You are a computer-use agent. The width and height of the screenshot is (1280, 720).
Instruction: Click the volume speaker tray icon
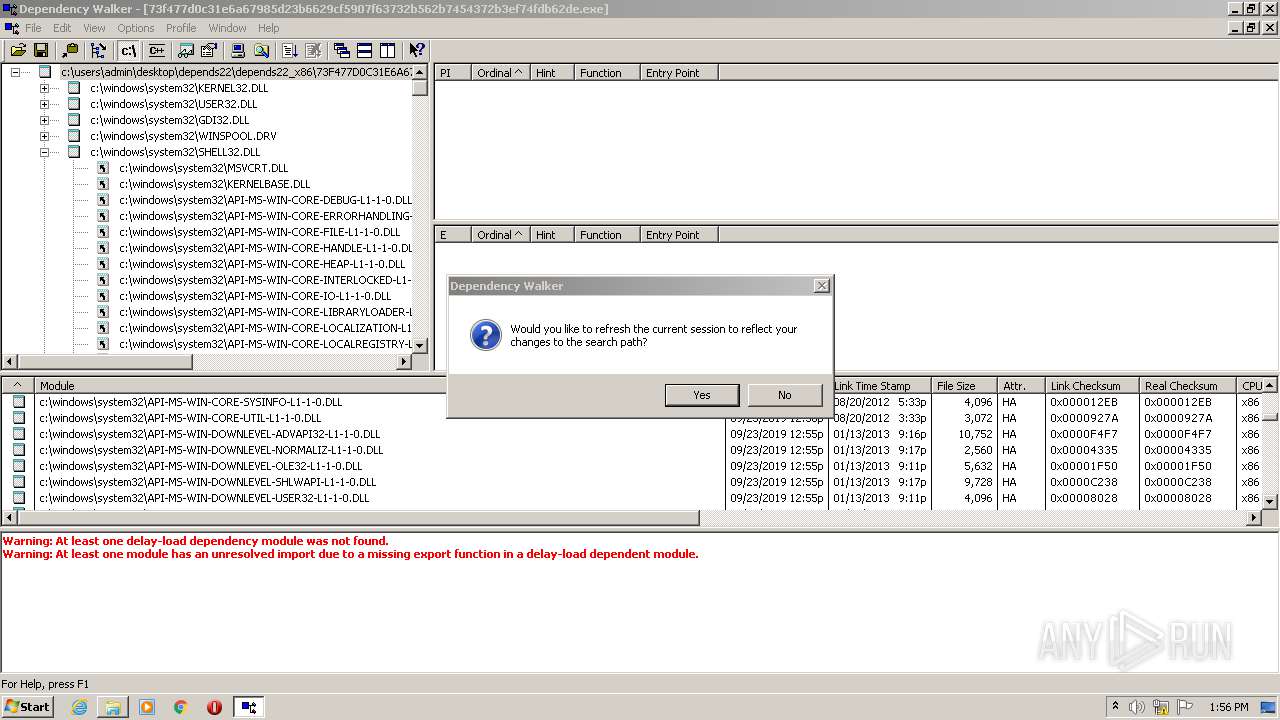(x=1137, y=707)
